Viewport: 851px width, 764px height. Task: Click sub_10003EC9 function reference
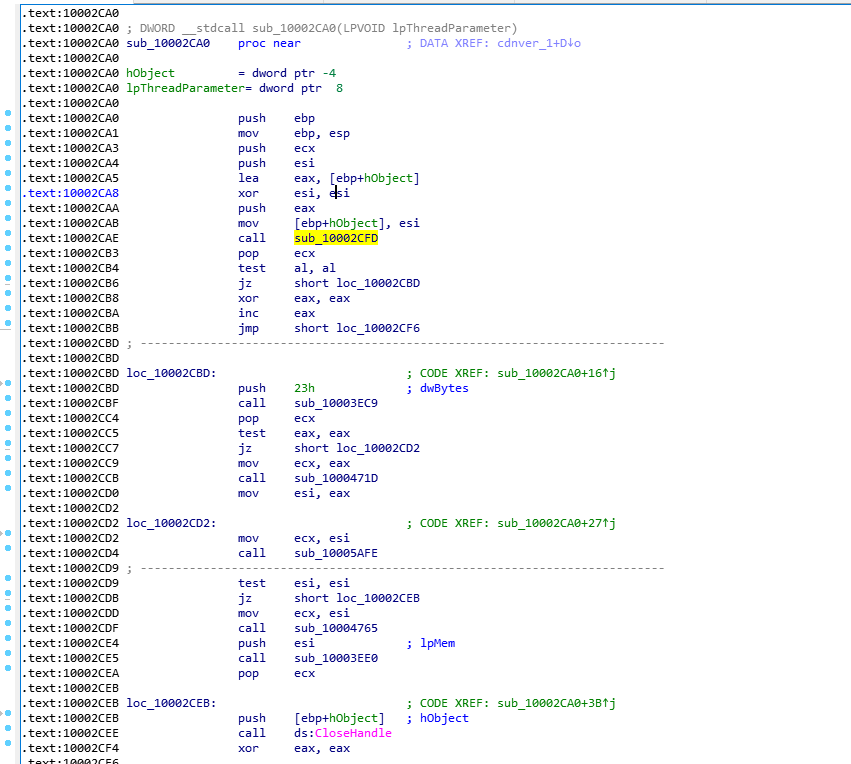click(x=335, y=403)
